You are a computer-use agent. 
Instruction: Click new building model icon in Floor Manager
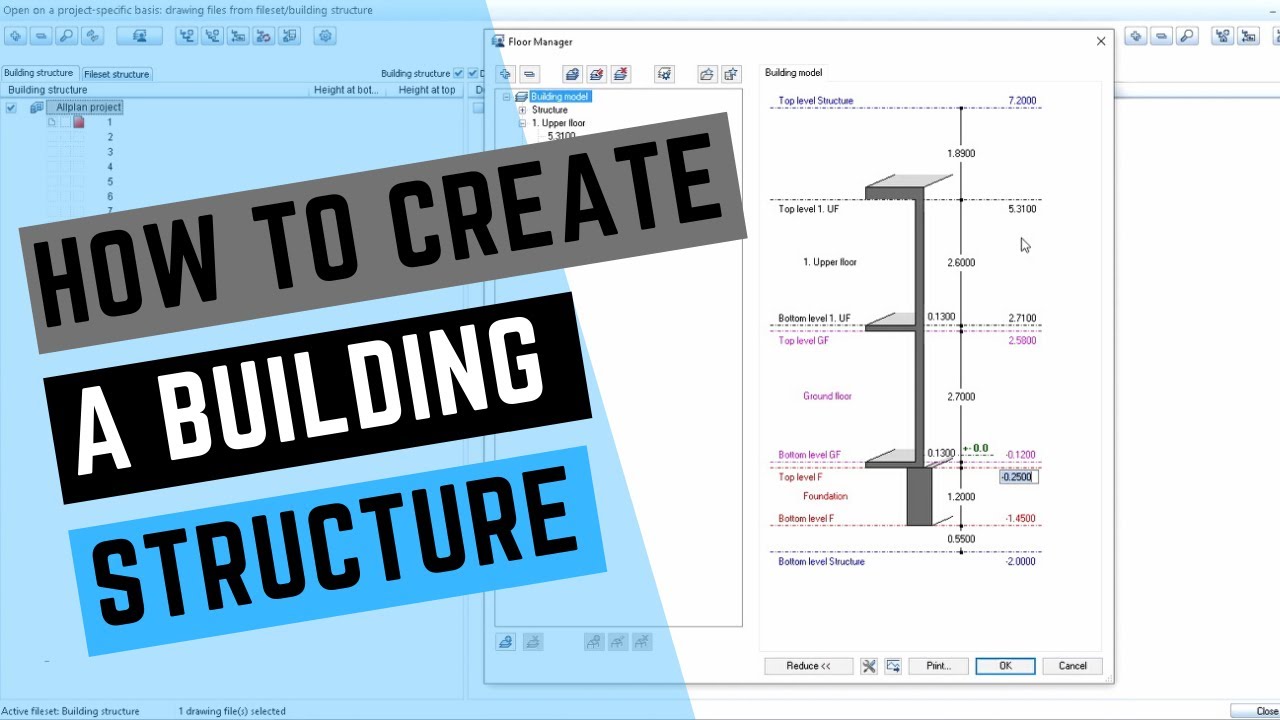[x=572, y=74]
